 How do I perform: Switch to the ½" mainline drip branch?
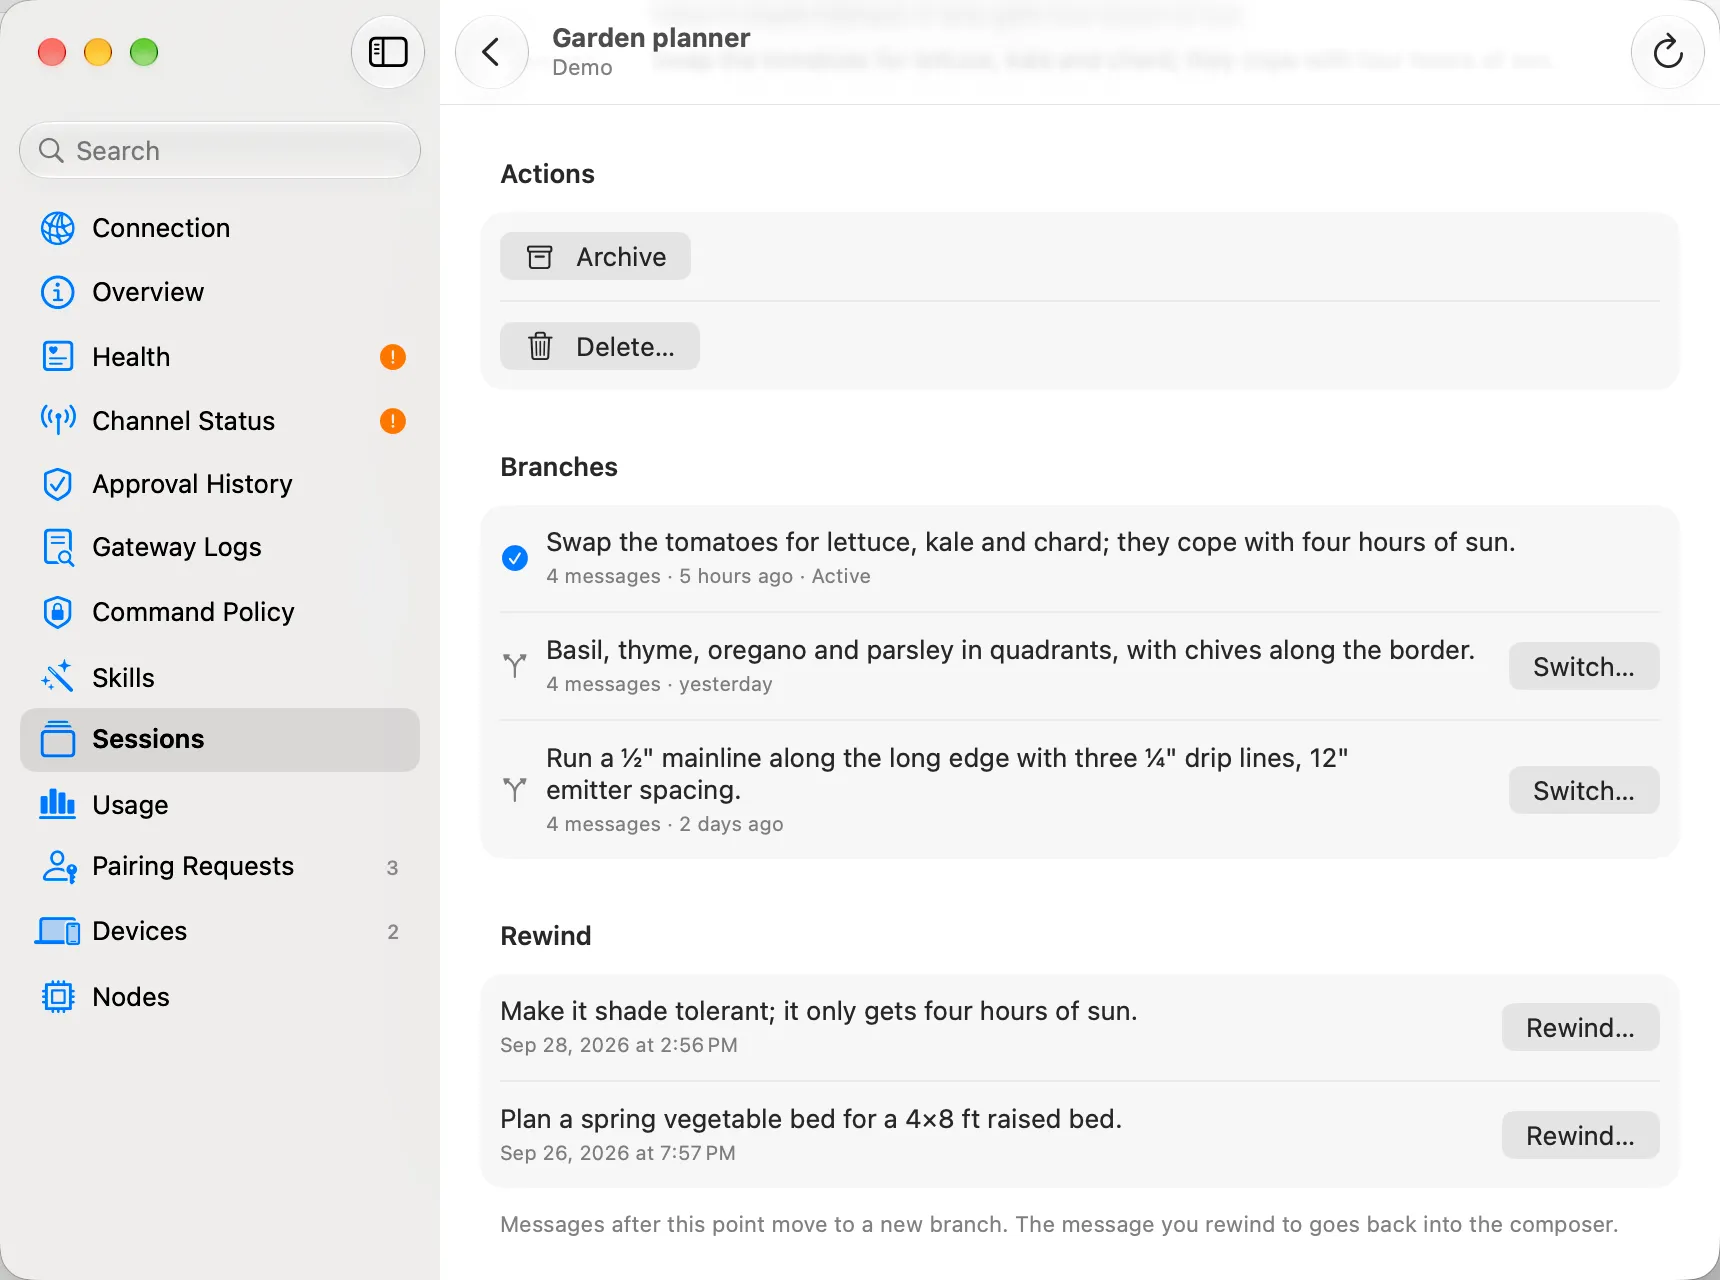(1583, 791)
